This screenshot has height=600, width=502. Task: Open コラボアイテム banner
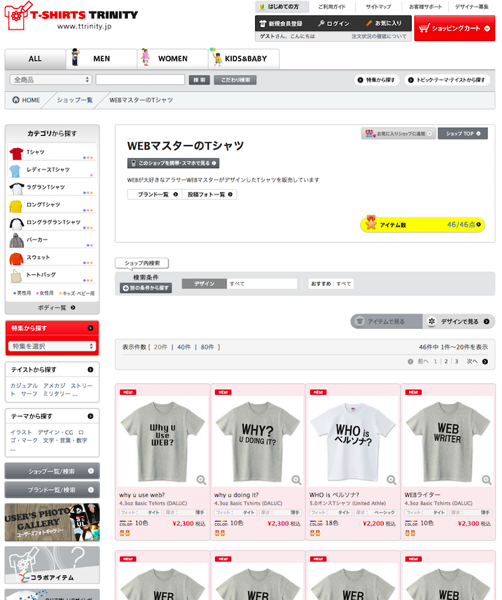tap(52, 565)
